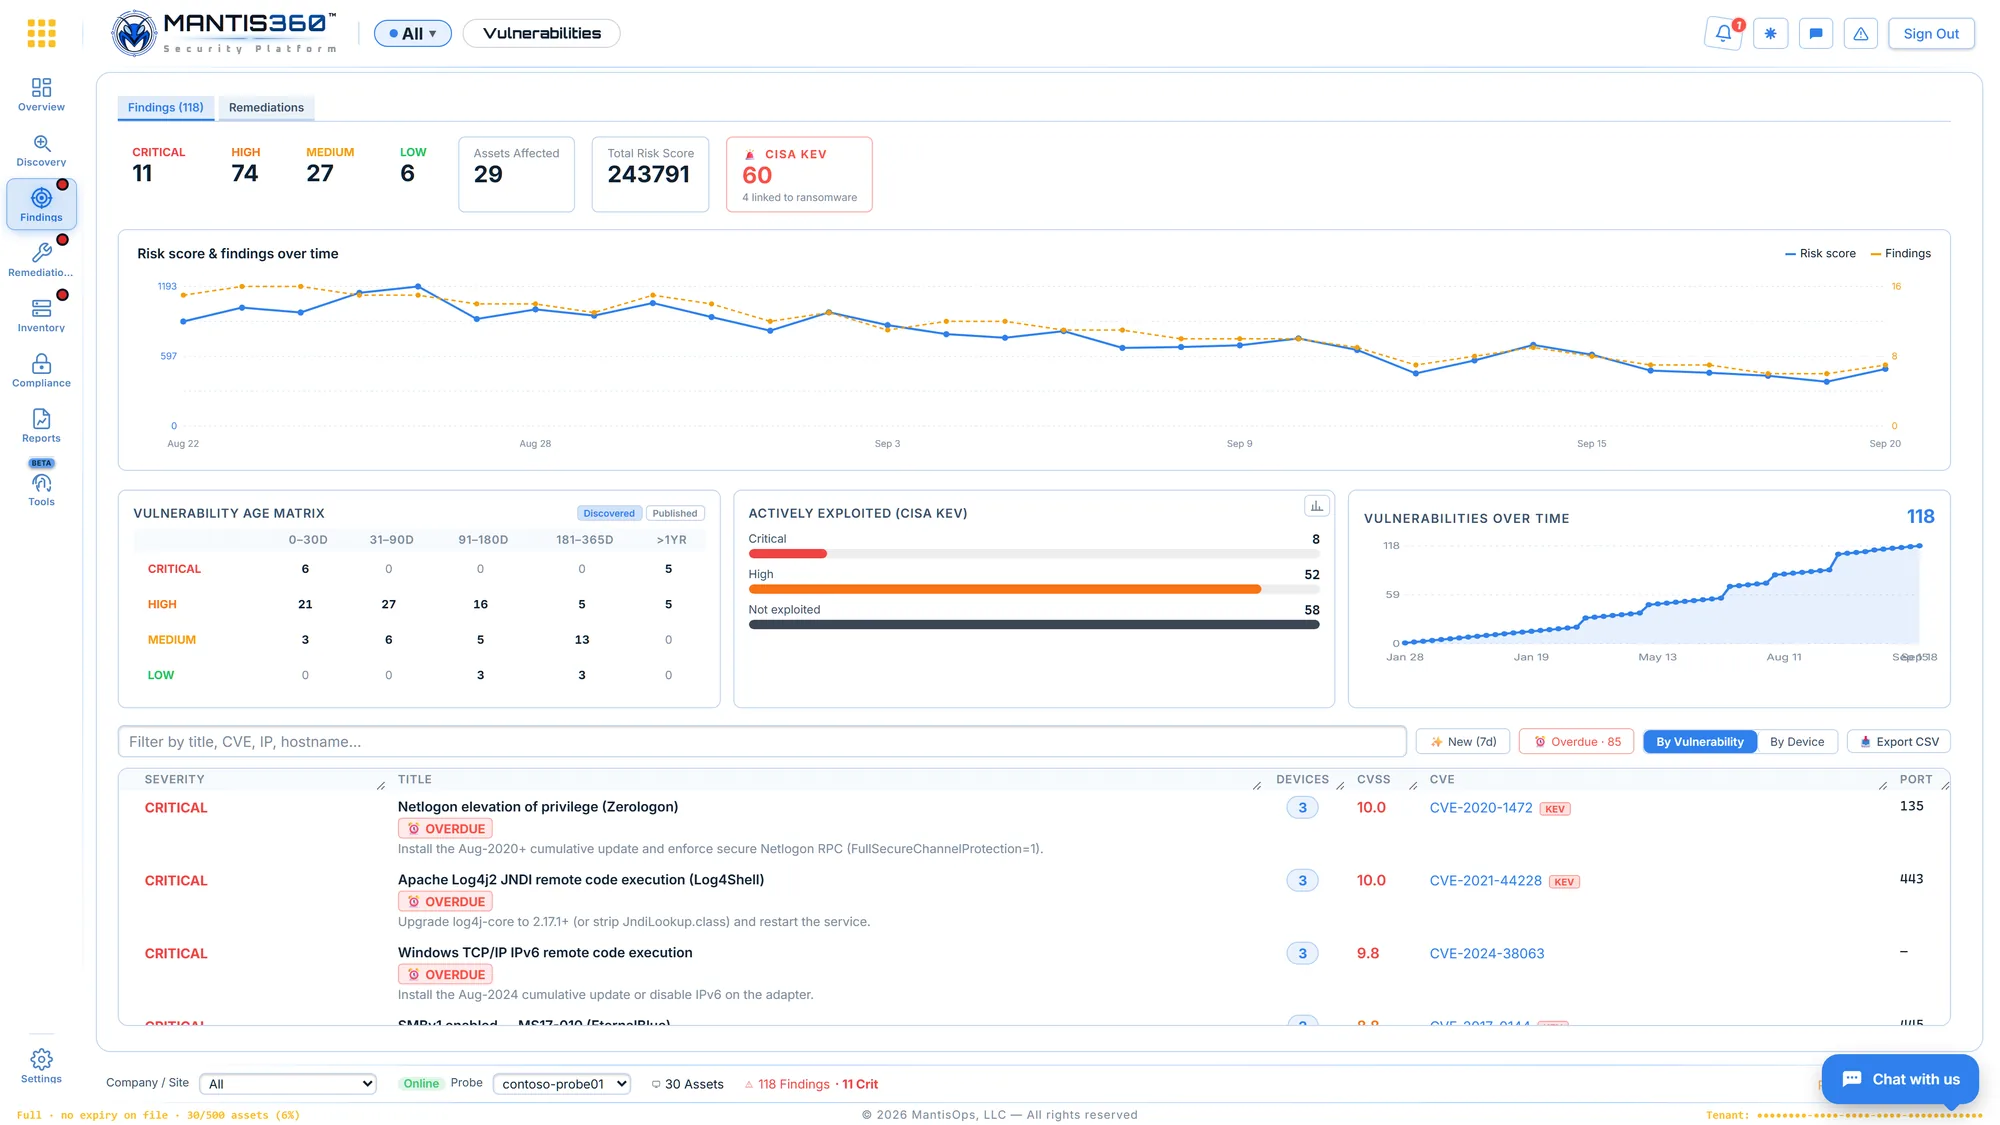This screenshot has height=1125, width=2000.
Task: Open the notifications bell icon
Action: (x=1724, y=33)
